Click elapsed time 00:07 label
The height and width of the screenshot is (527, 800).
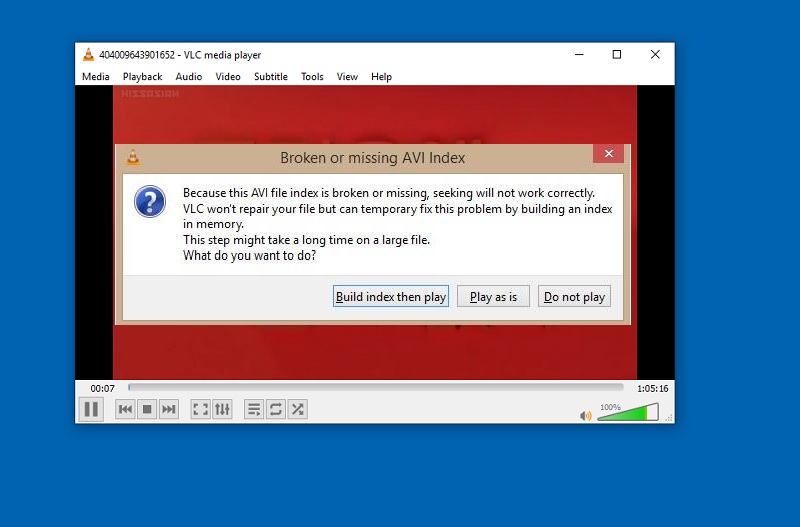103,388
